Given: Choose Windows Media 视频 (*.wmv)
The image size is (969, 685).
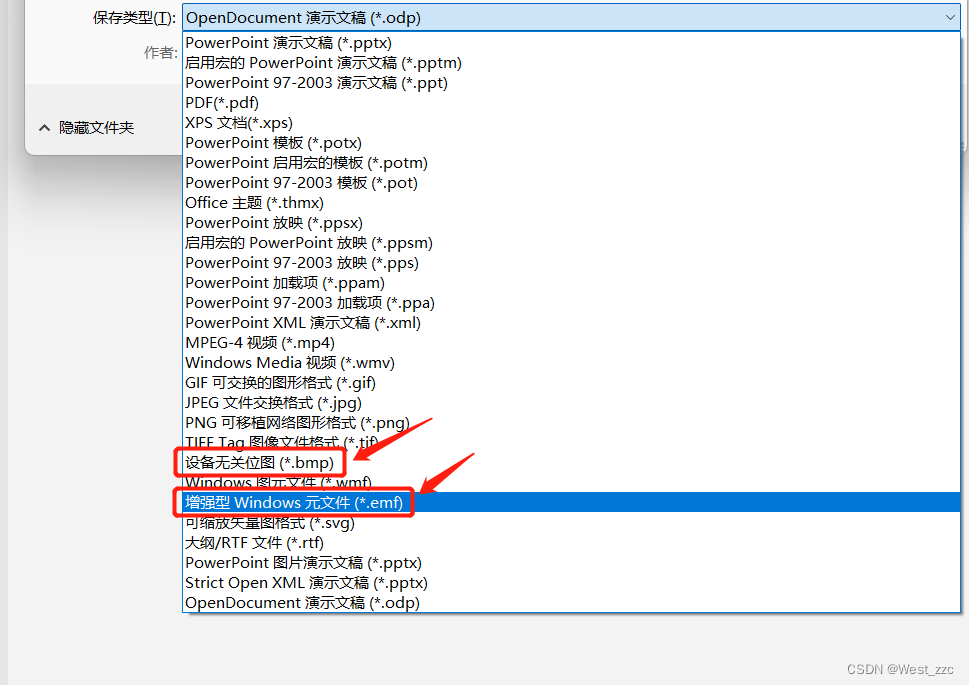Looking at the screenshot, I should [571, 362].
